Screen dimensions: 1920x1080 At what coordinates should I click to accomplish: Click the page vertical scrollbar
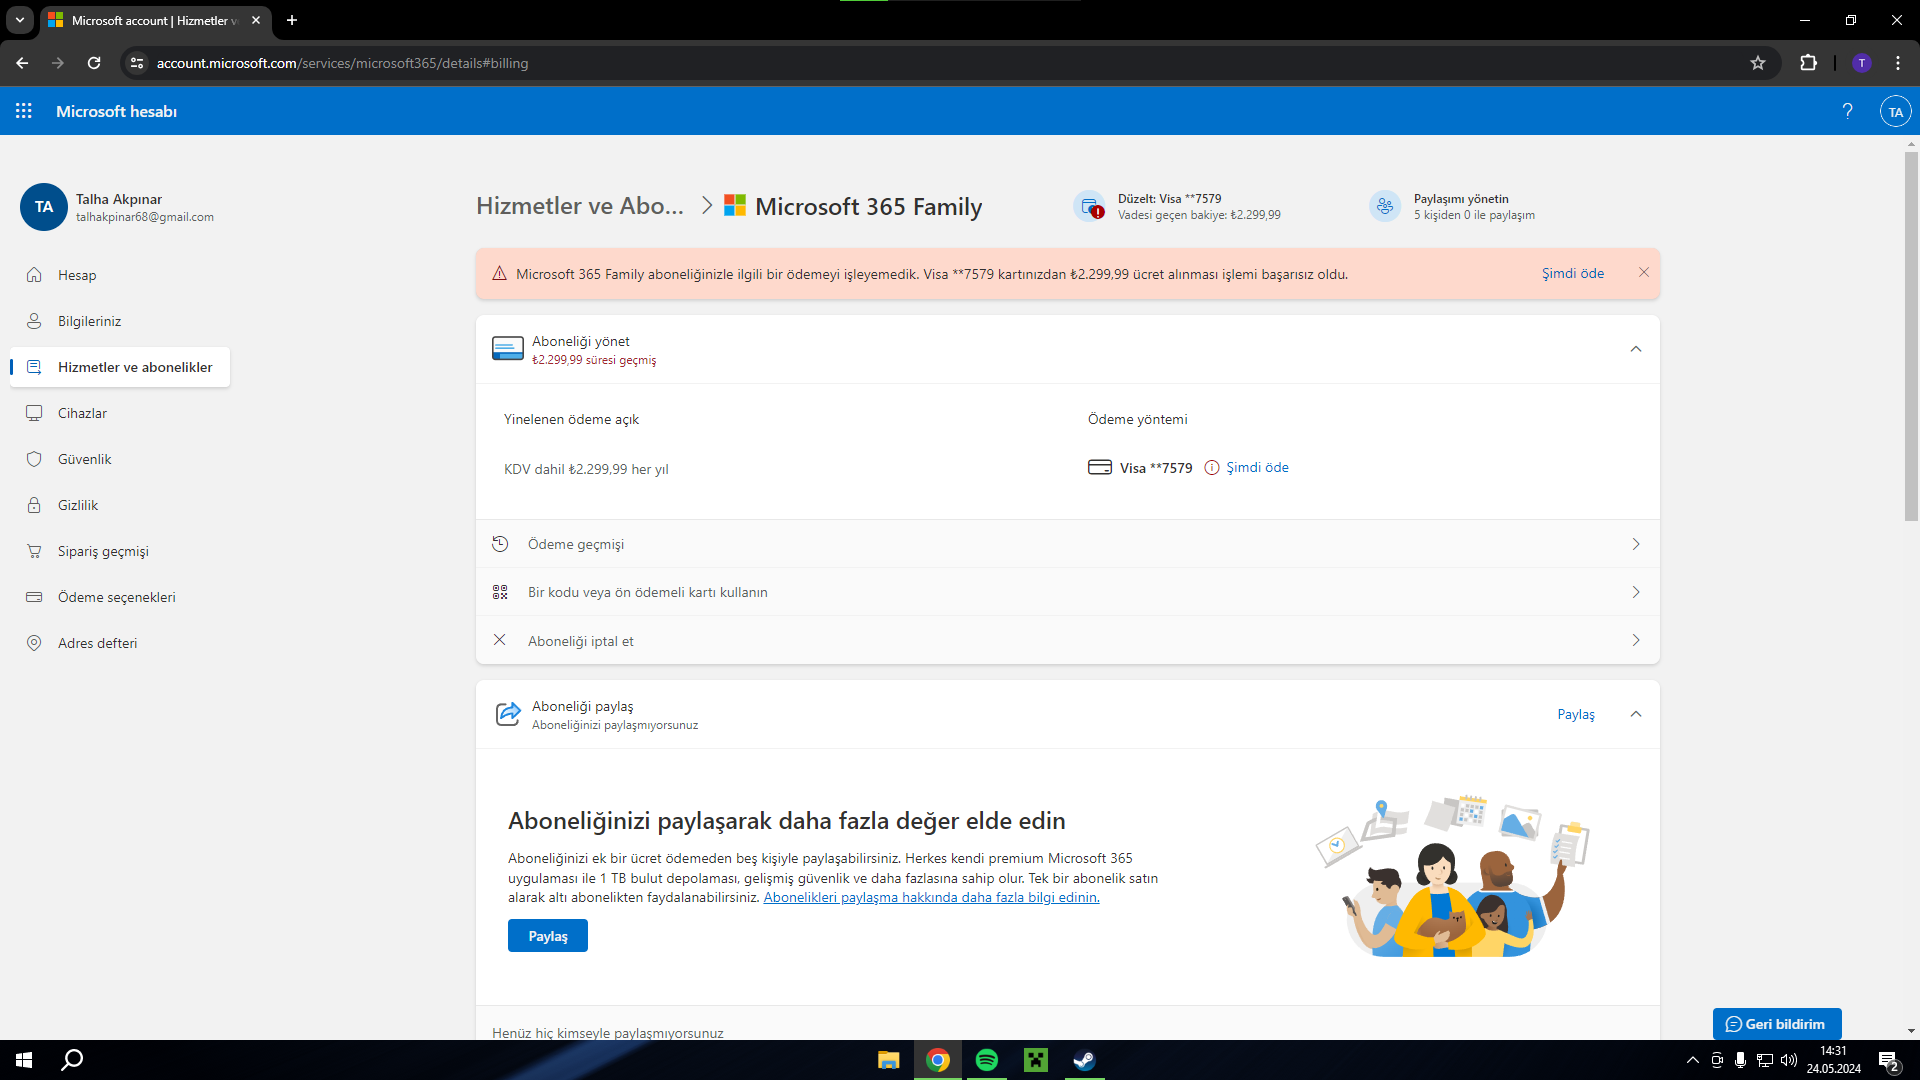tap(1911, 336)
